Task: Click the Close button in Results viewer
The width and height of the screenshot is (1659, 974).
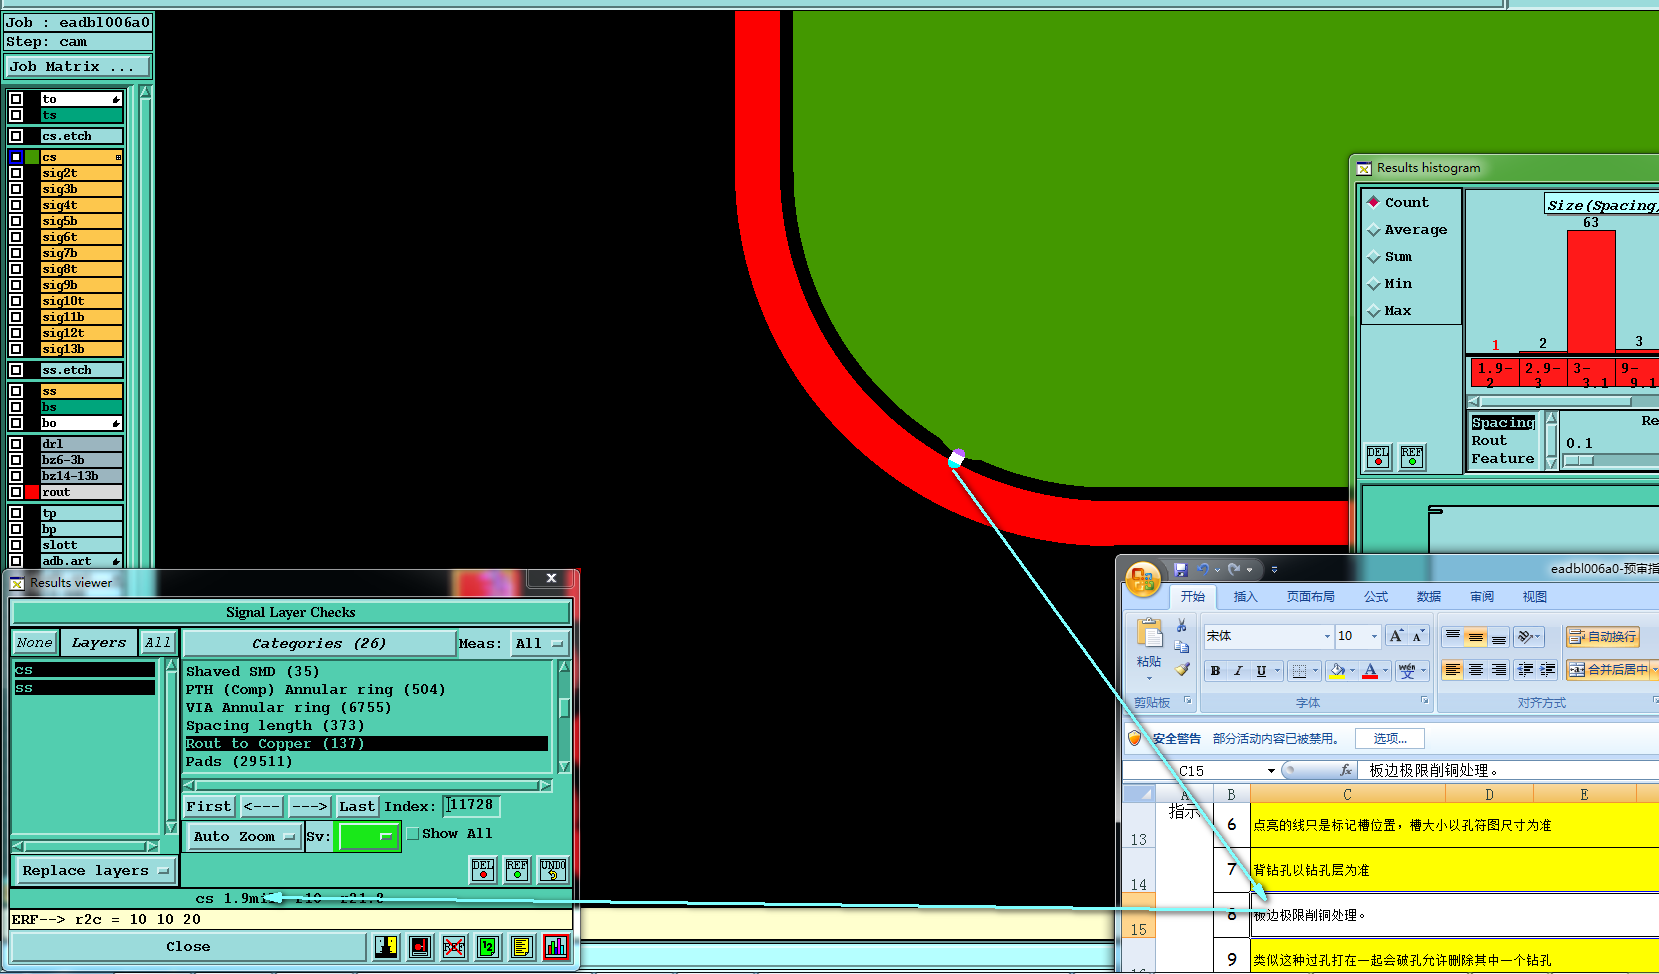Action: pyautogui.click(x=188, y=946)
